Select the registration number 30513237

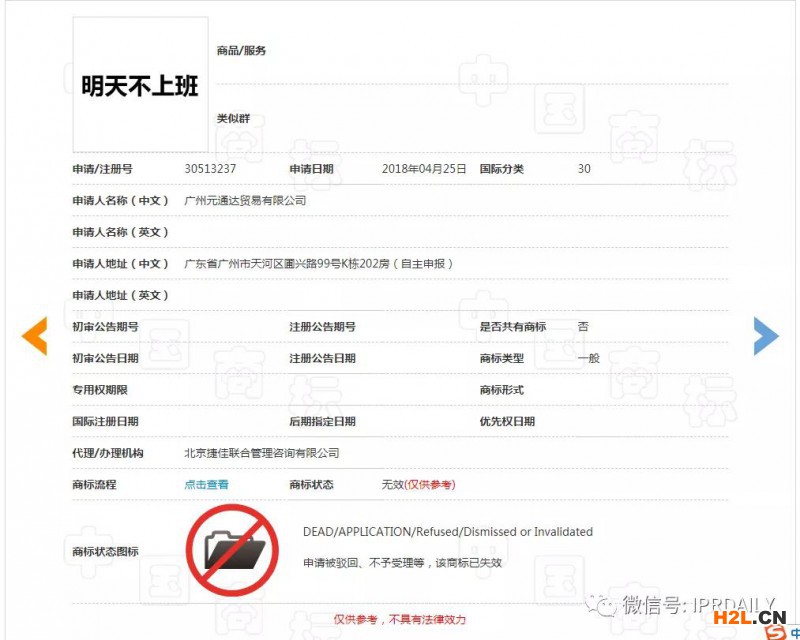tap(210, 169)
